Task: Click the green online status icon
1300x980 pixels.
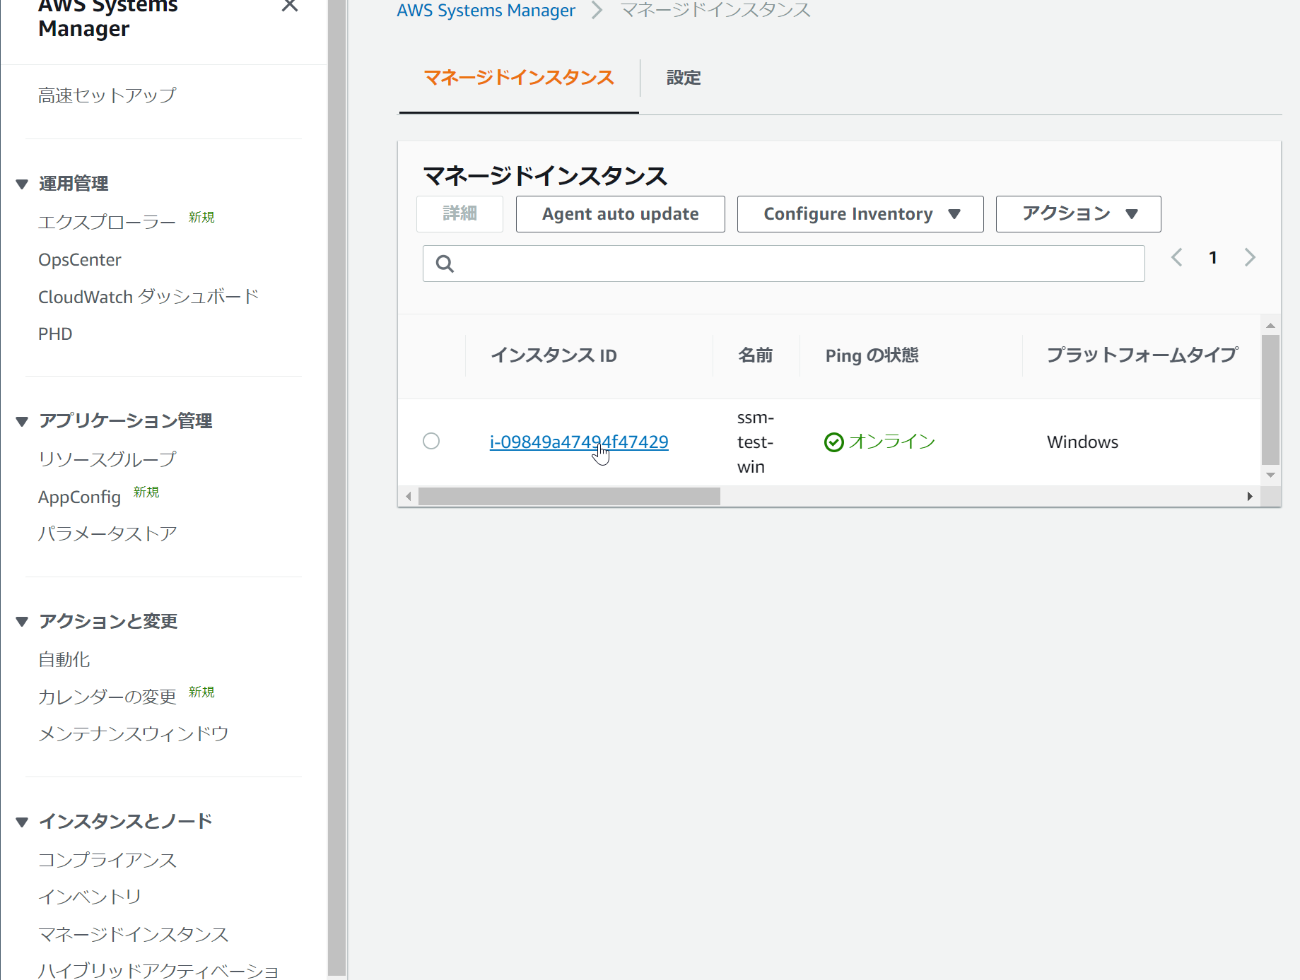Action: pyautogui.click(x=834, y=442)
